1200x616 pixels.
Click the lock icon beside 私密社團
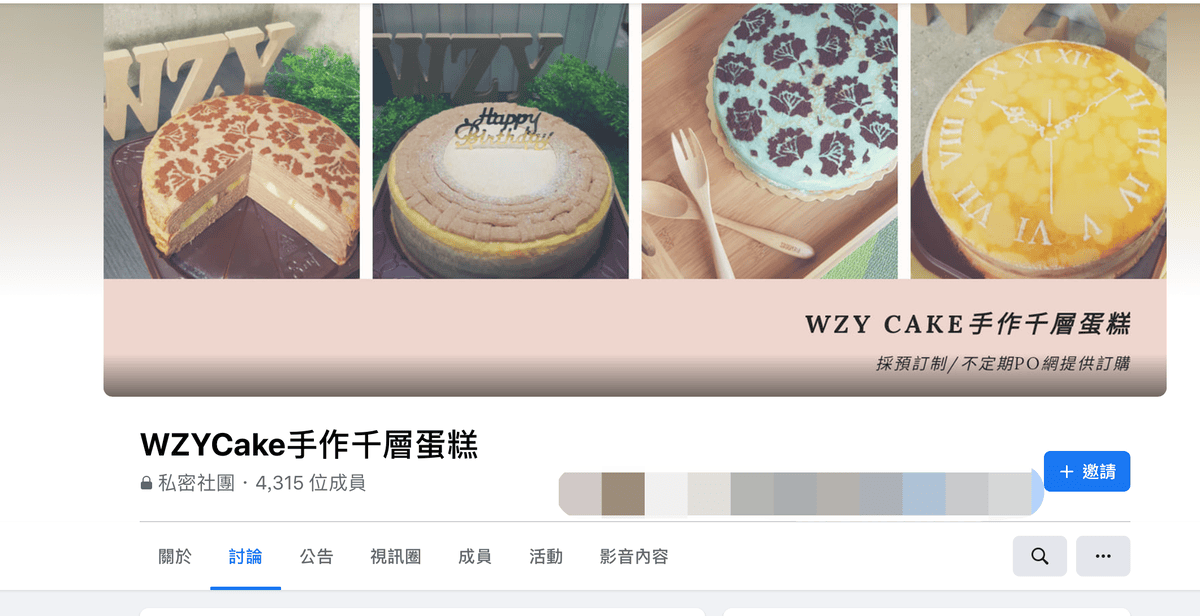pyautogui.click(x=147, y=484)
